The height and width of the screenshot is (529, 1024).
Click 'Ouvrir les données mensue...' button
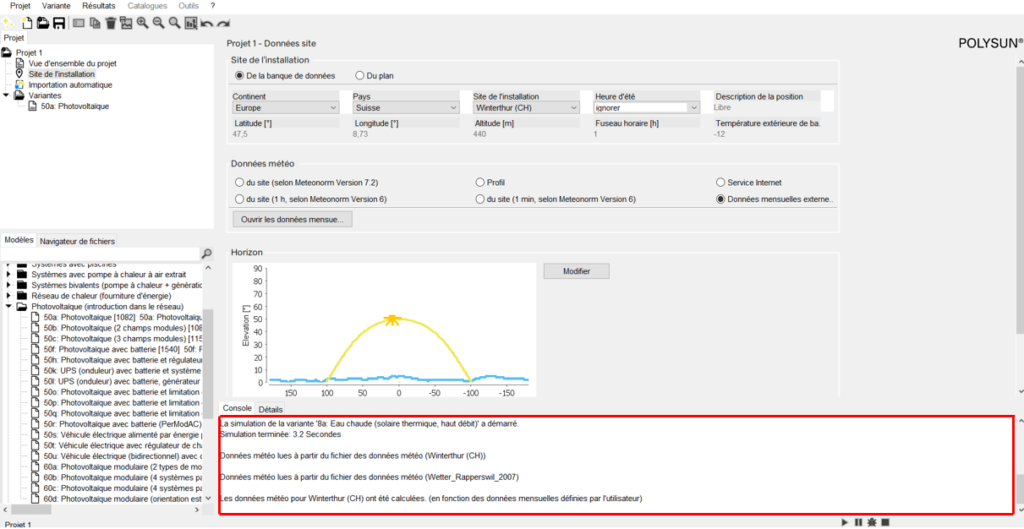tap(292, 219)
